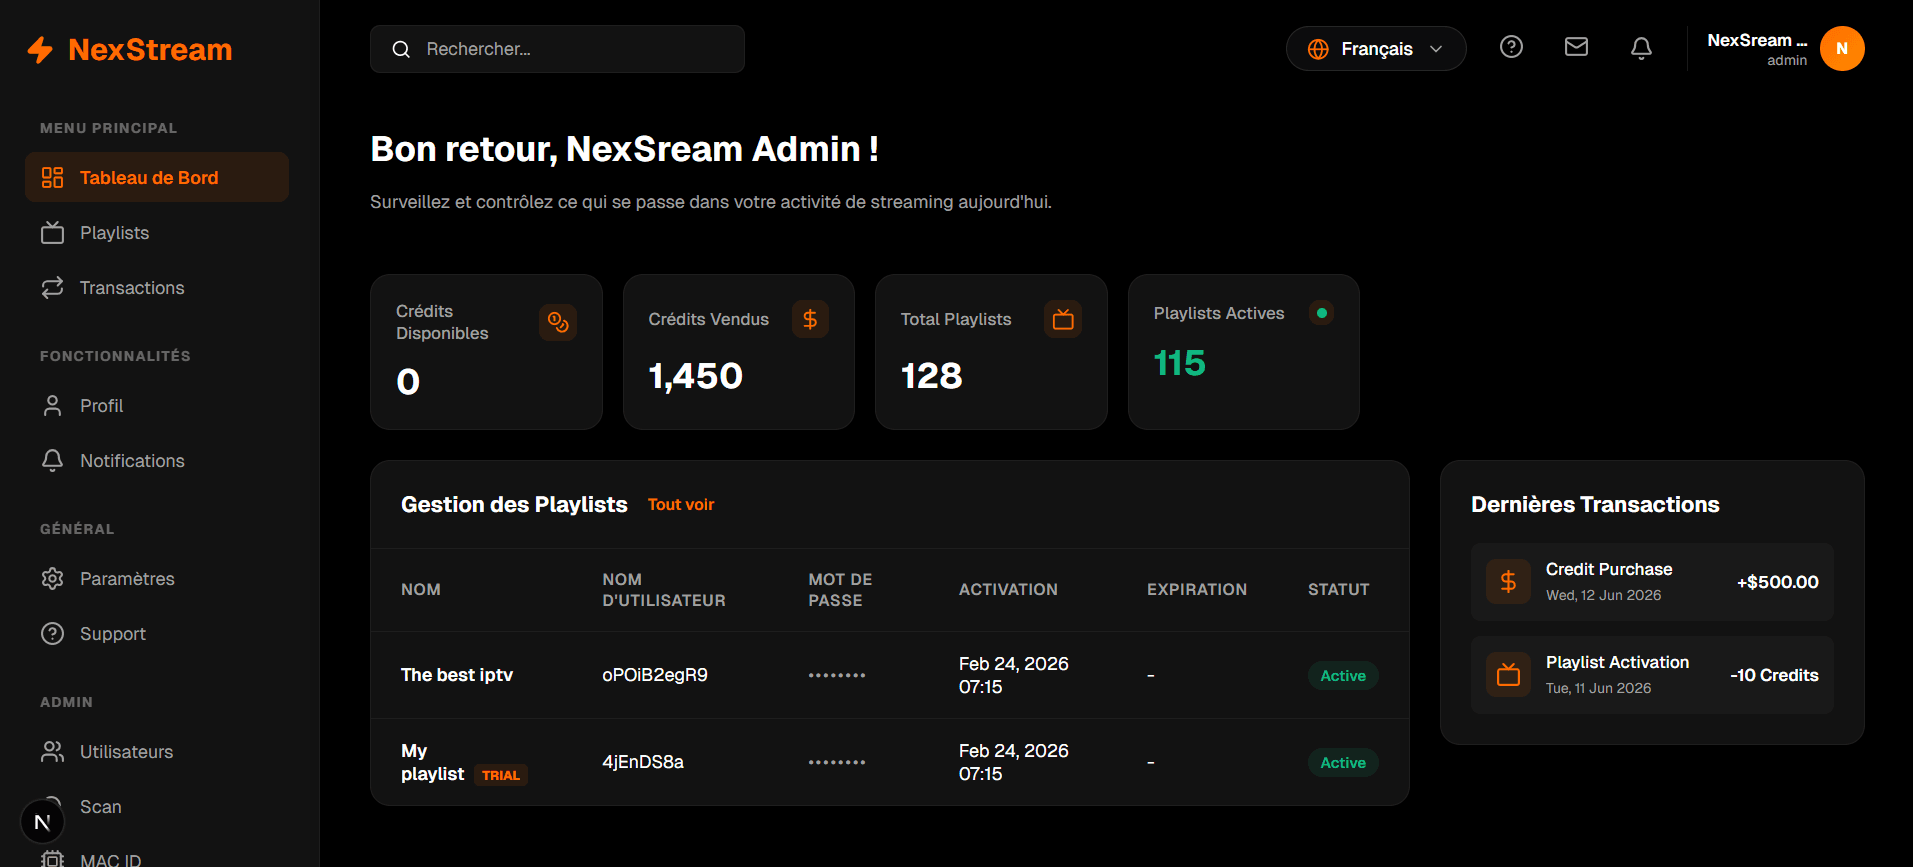This screenshot has width=1913, height=867.
Task: Click the NexStream lightning bolt logo
Action: coord(40,49)
